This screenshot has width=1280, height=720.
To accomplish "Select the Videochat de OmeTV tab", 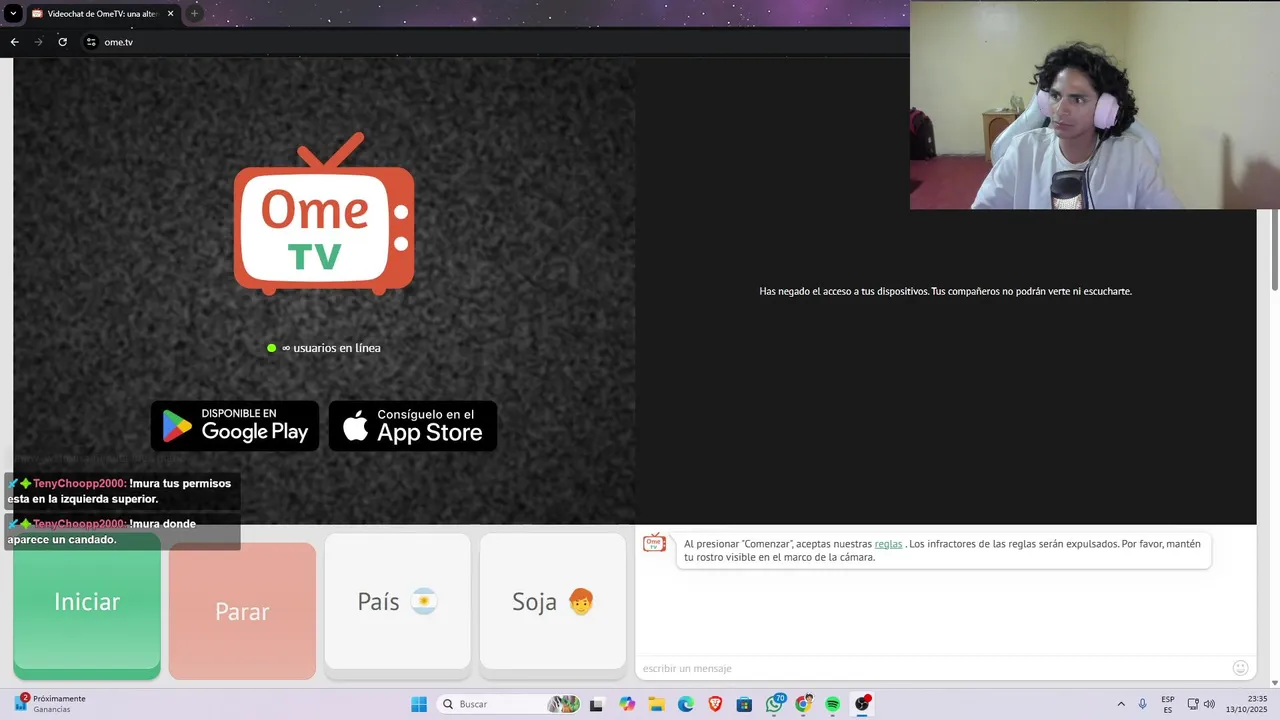I will (x=103, y=14).
